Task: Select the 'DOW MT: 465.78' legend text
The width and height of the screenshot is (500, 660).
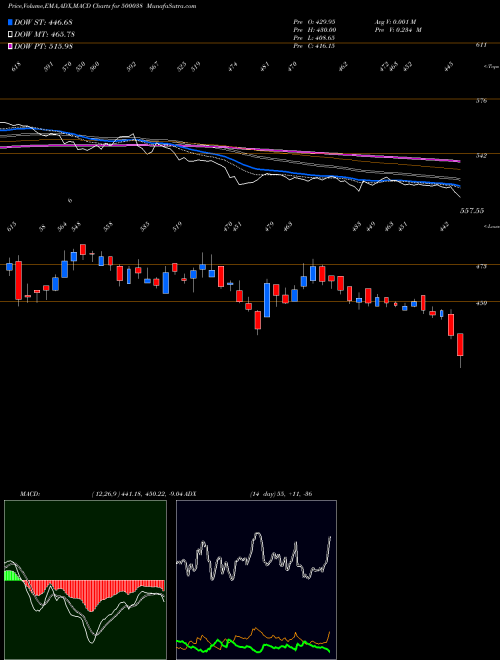Action: (x=45, y=34)
